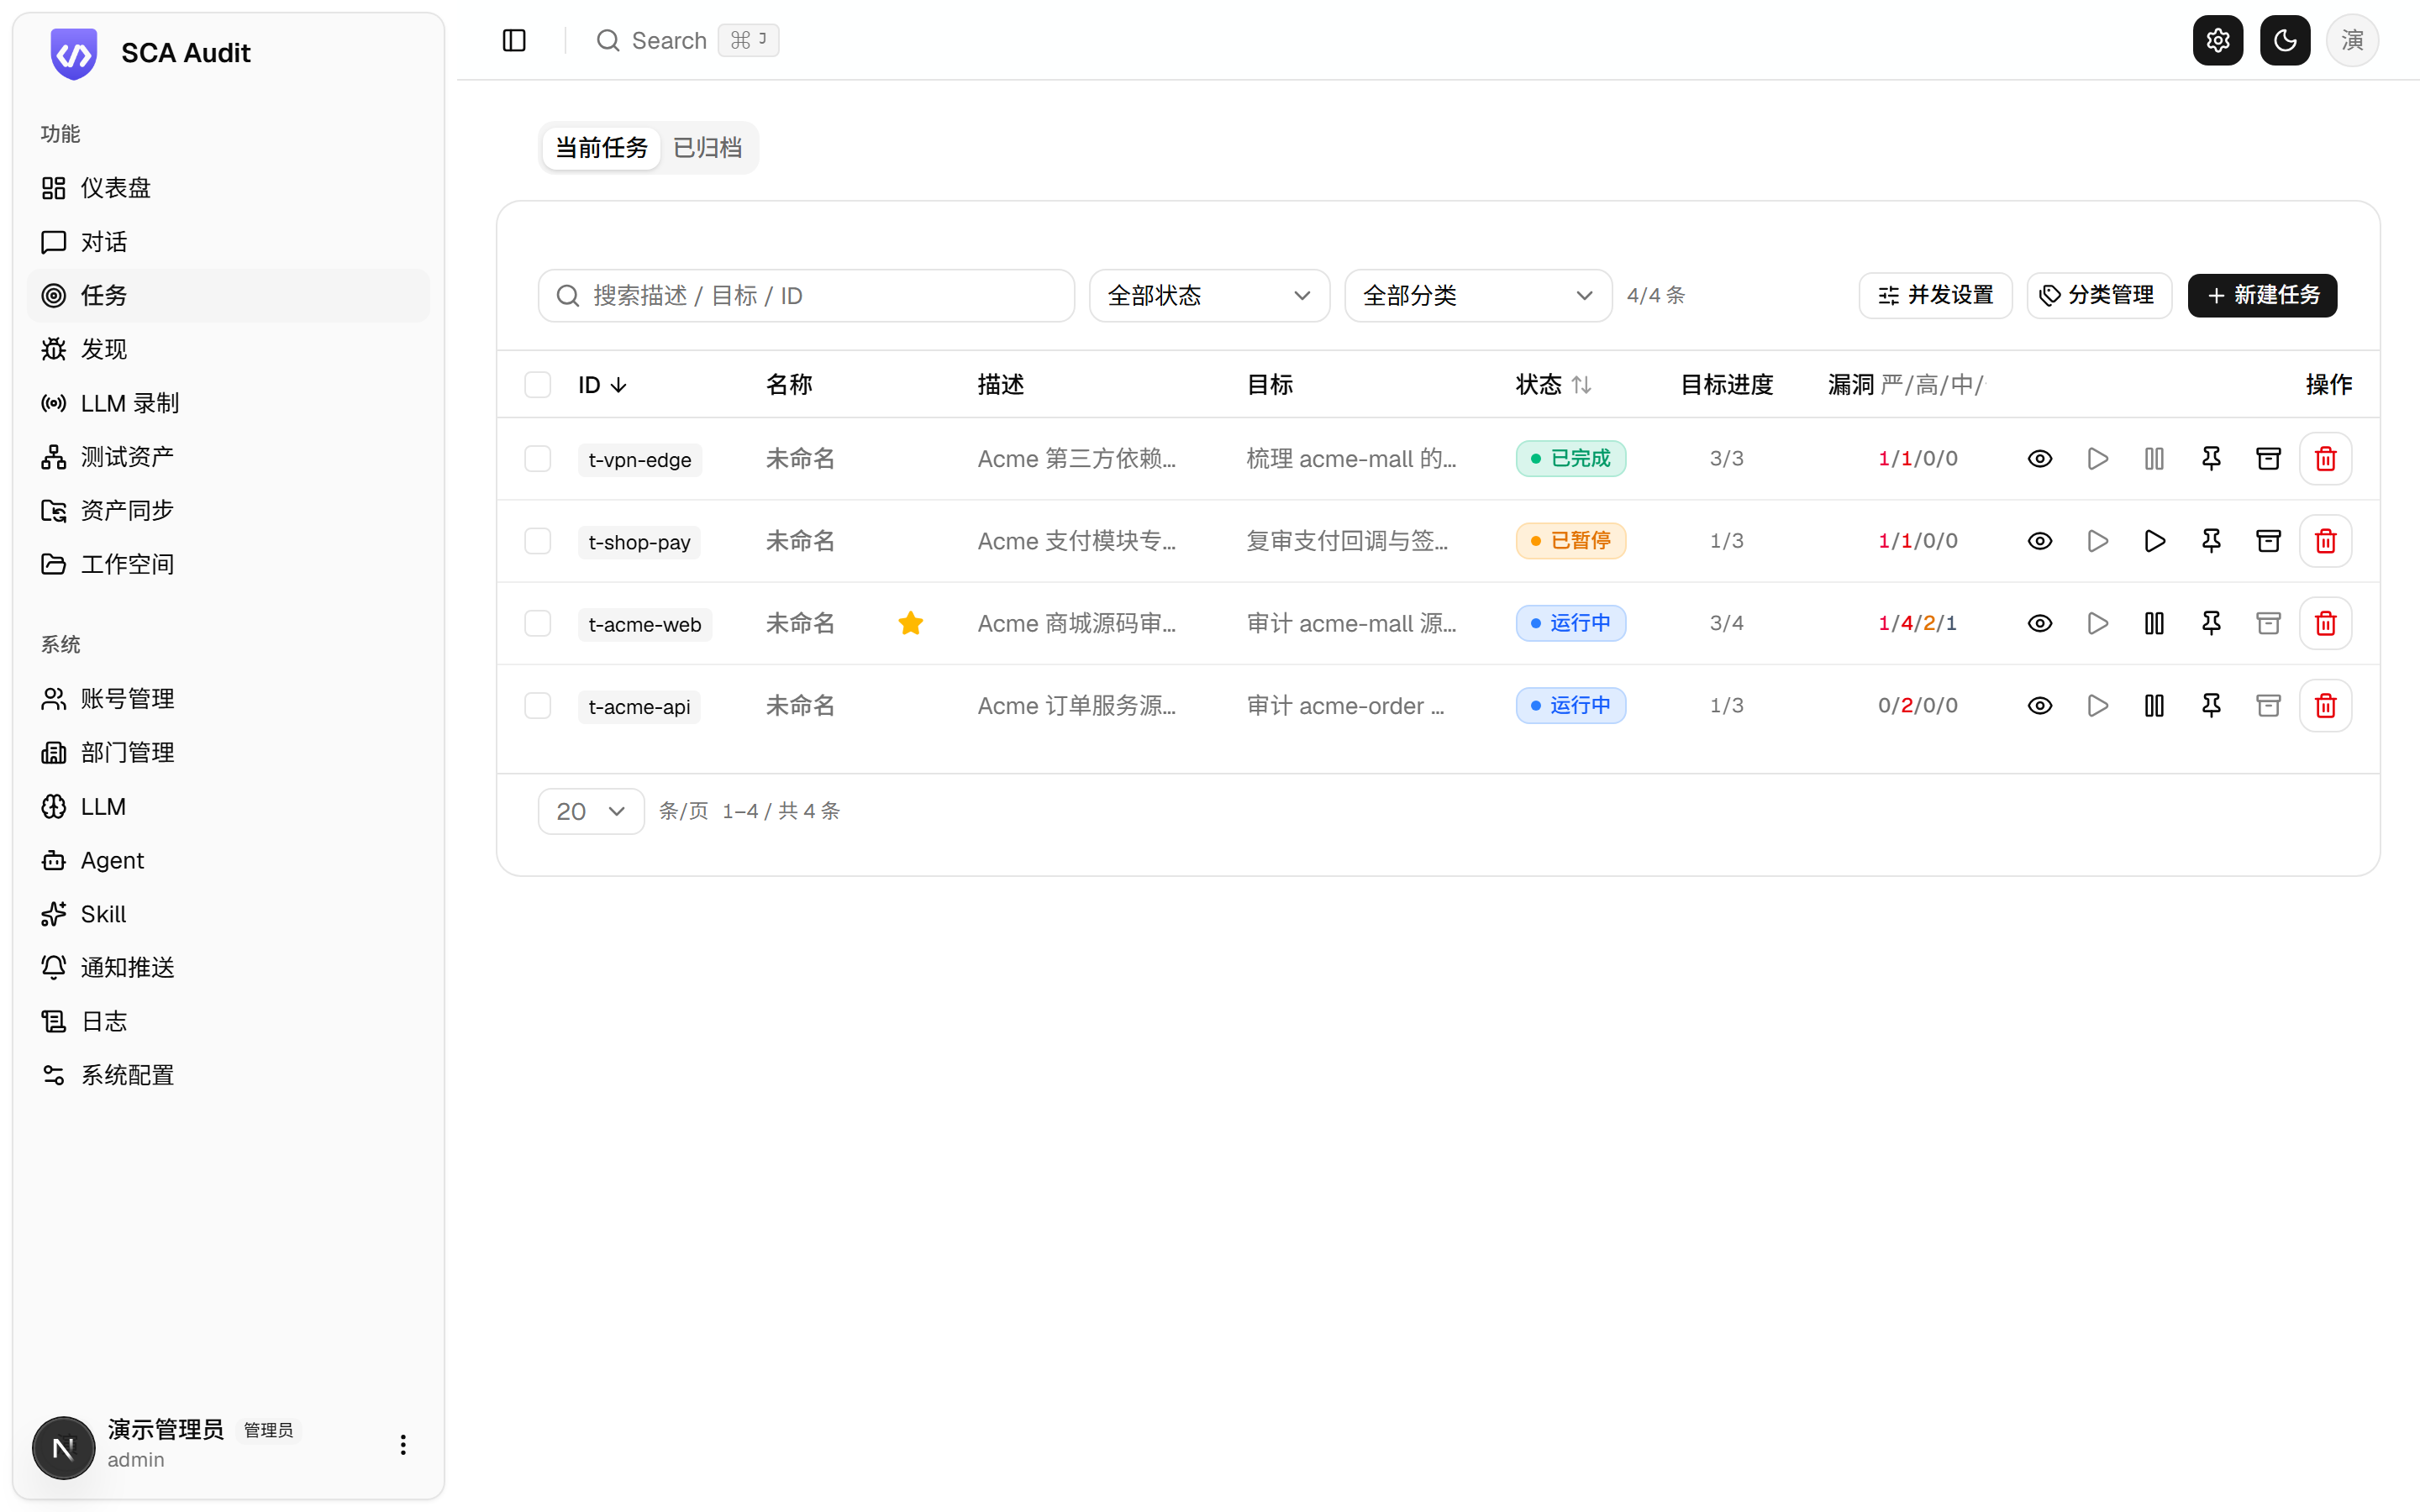The image size is (2420, 1512).
Task: Check the t-acme-web row checkbox
Action: pos(538,623)
